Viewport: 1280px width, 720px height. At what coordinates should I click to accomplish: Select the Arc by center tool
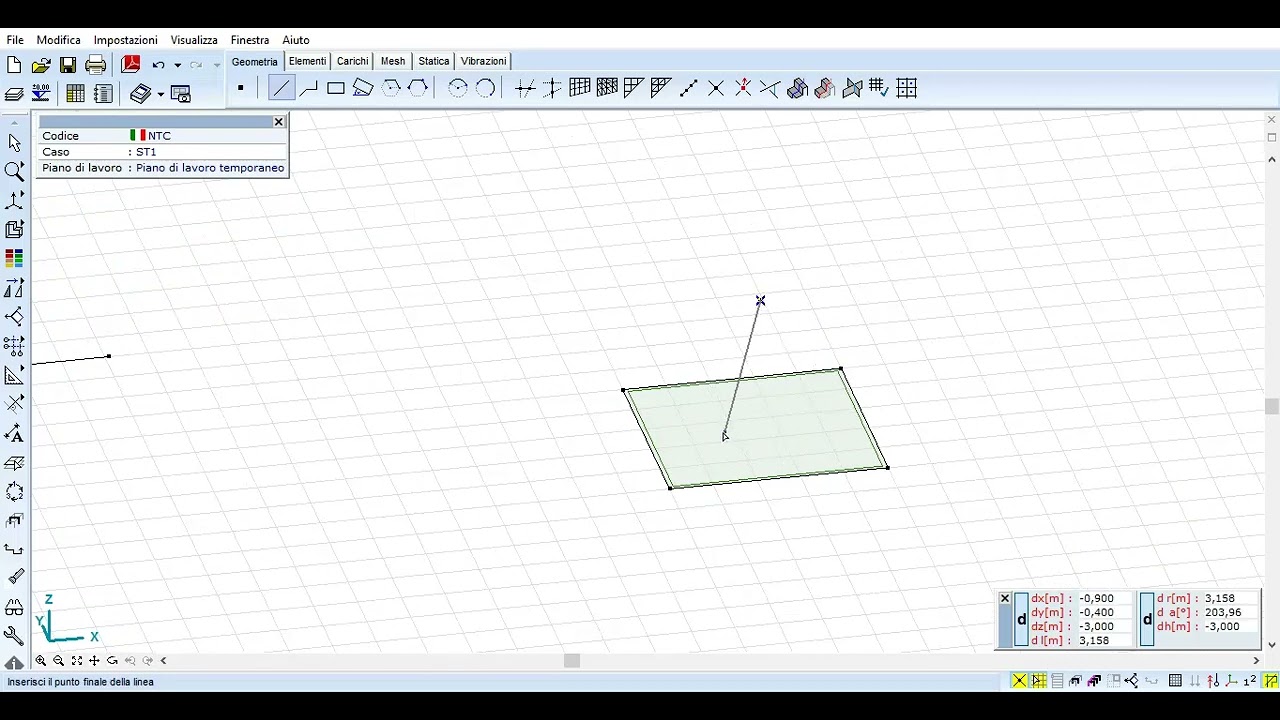(458, 89)
